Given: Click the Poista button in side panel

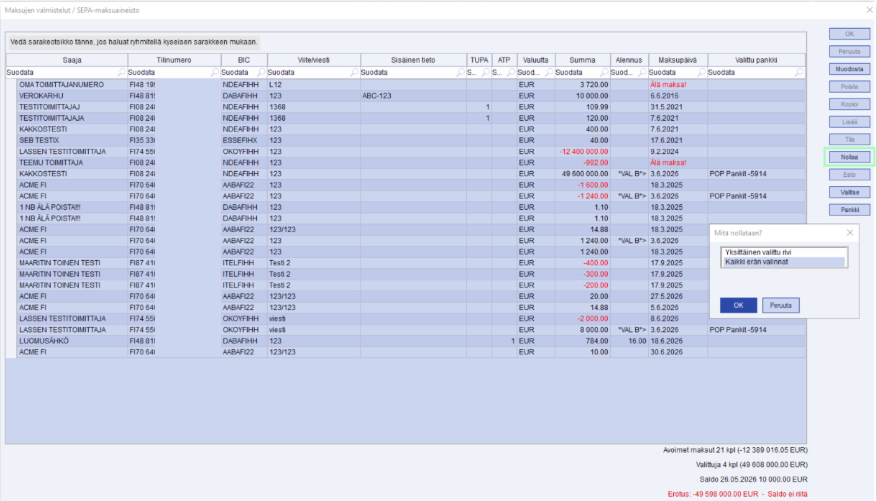Looking at the screenshot, I should (849, 87).
